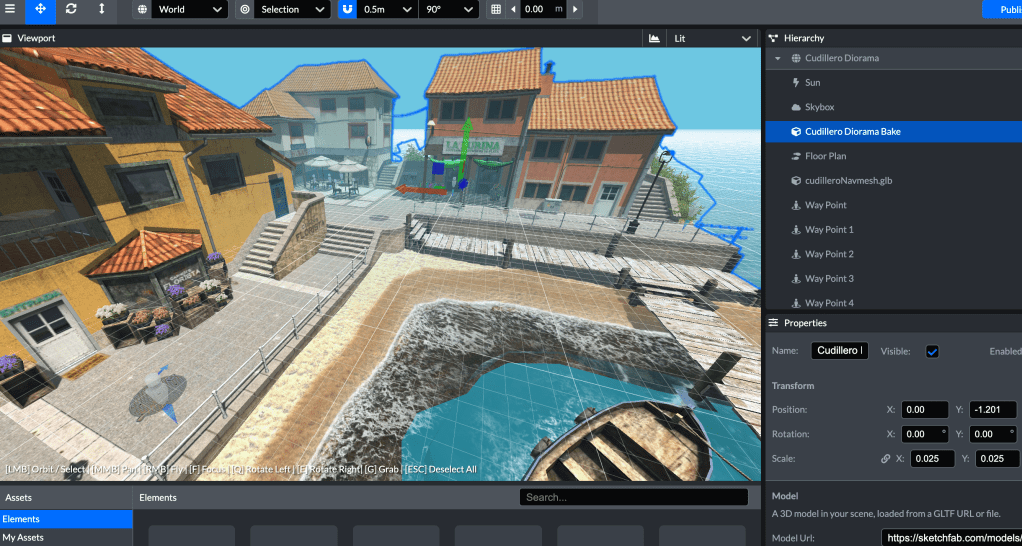Select the My Assets tab

point(66,538)
